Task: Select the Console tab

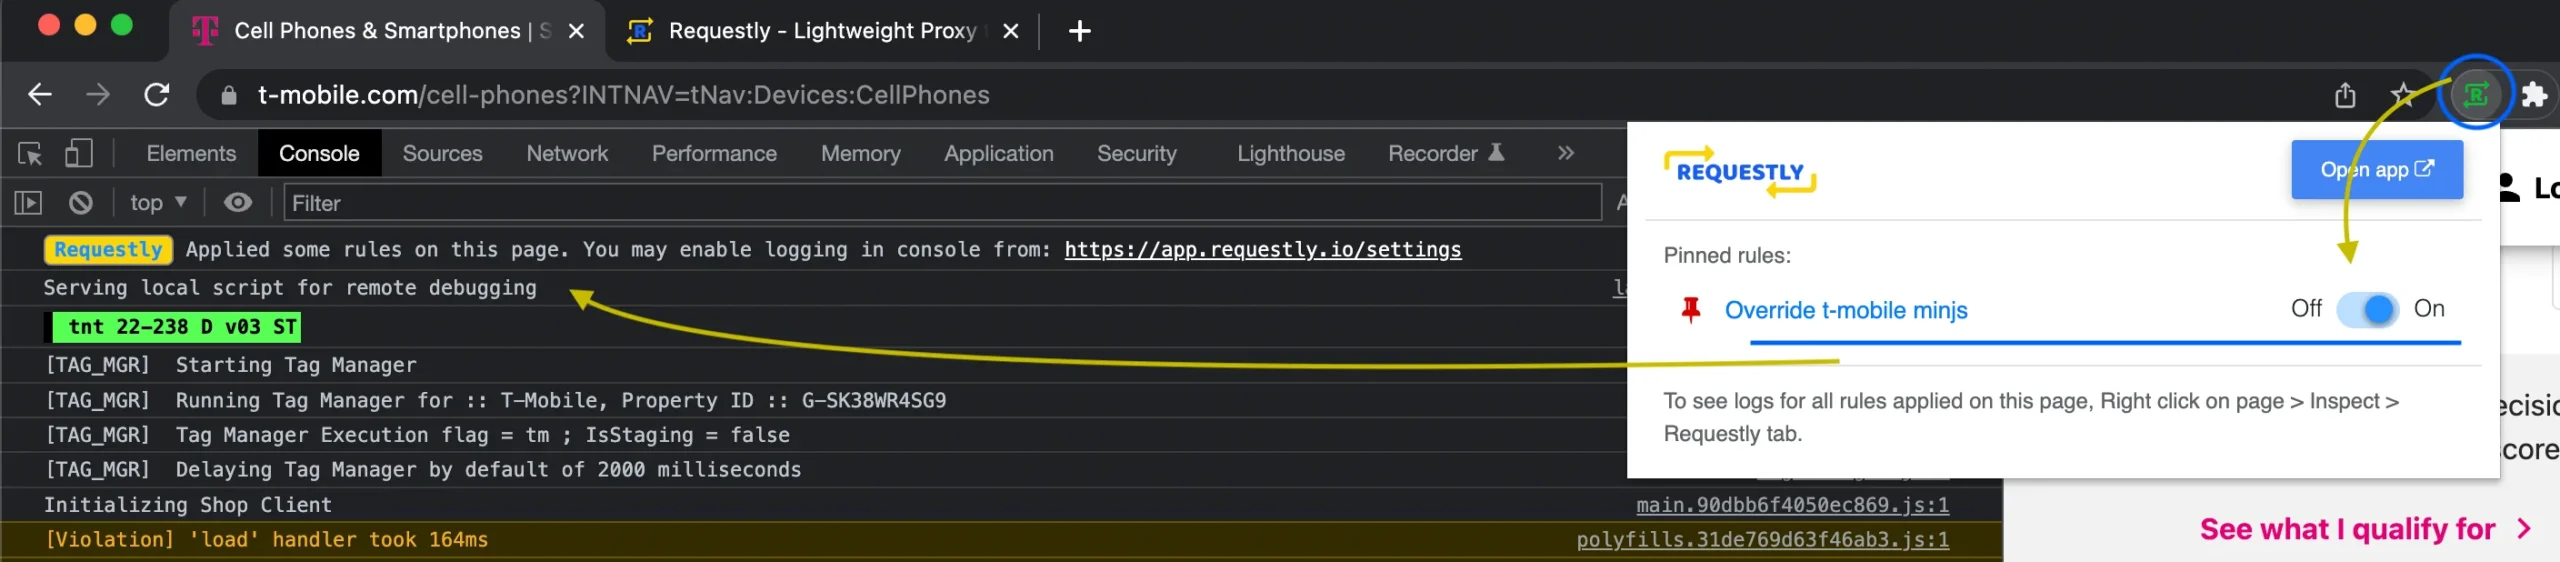Action: (319, 153)
